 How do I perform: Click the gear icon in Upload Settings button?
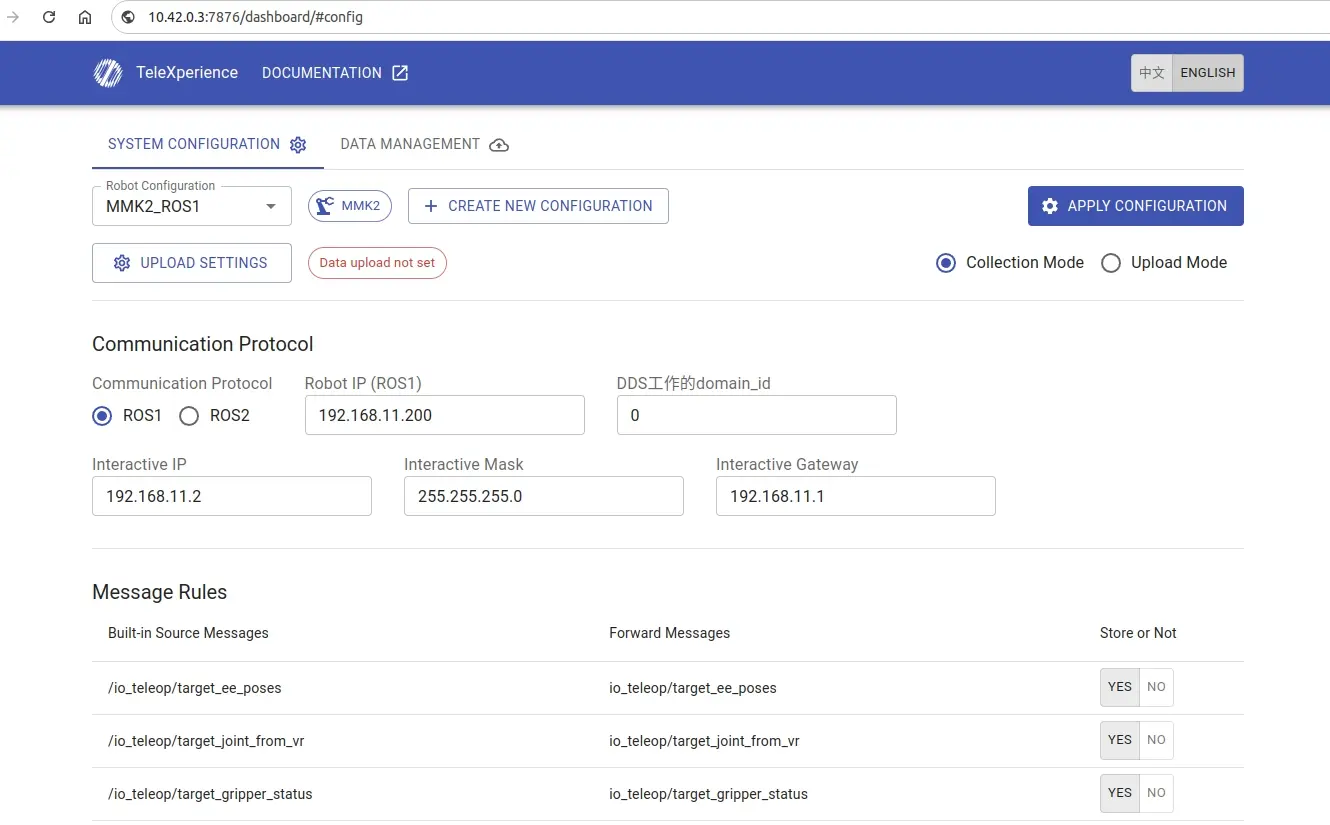(122, 263)
